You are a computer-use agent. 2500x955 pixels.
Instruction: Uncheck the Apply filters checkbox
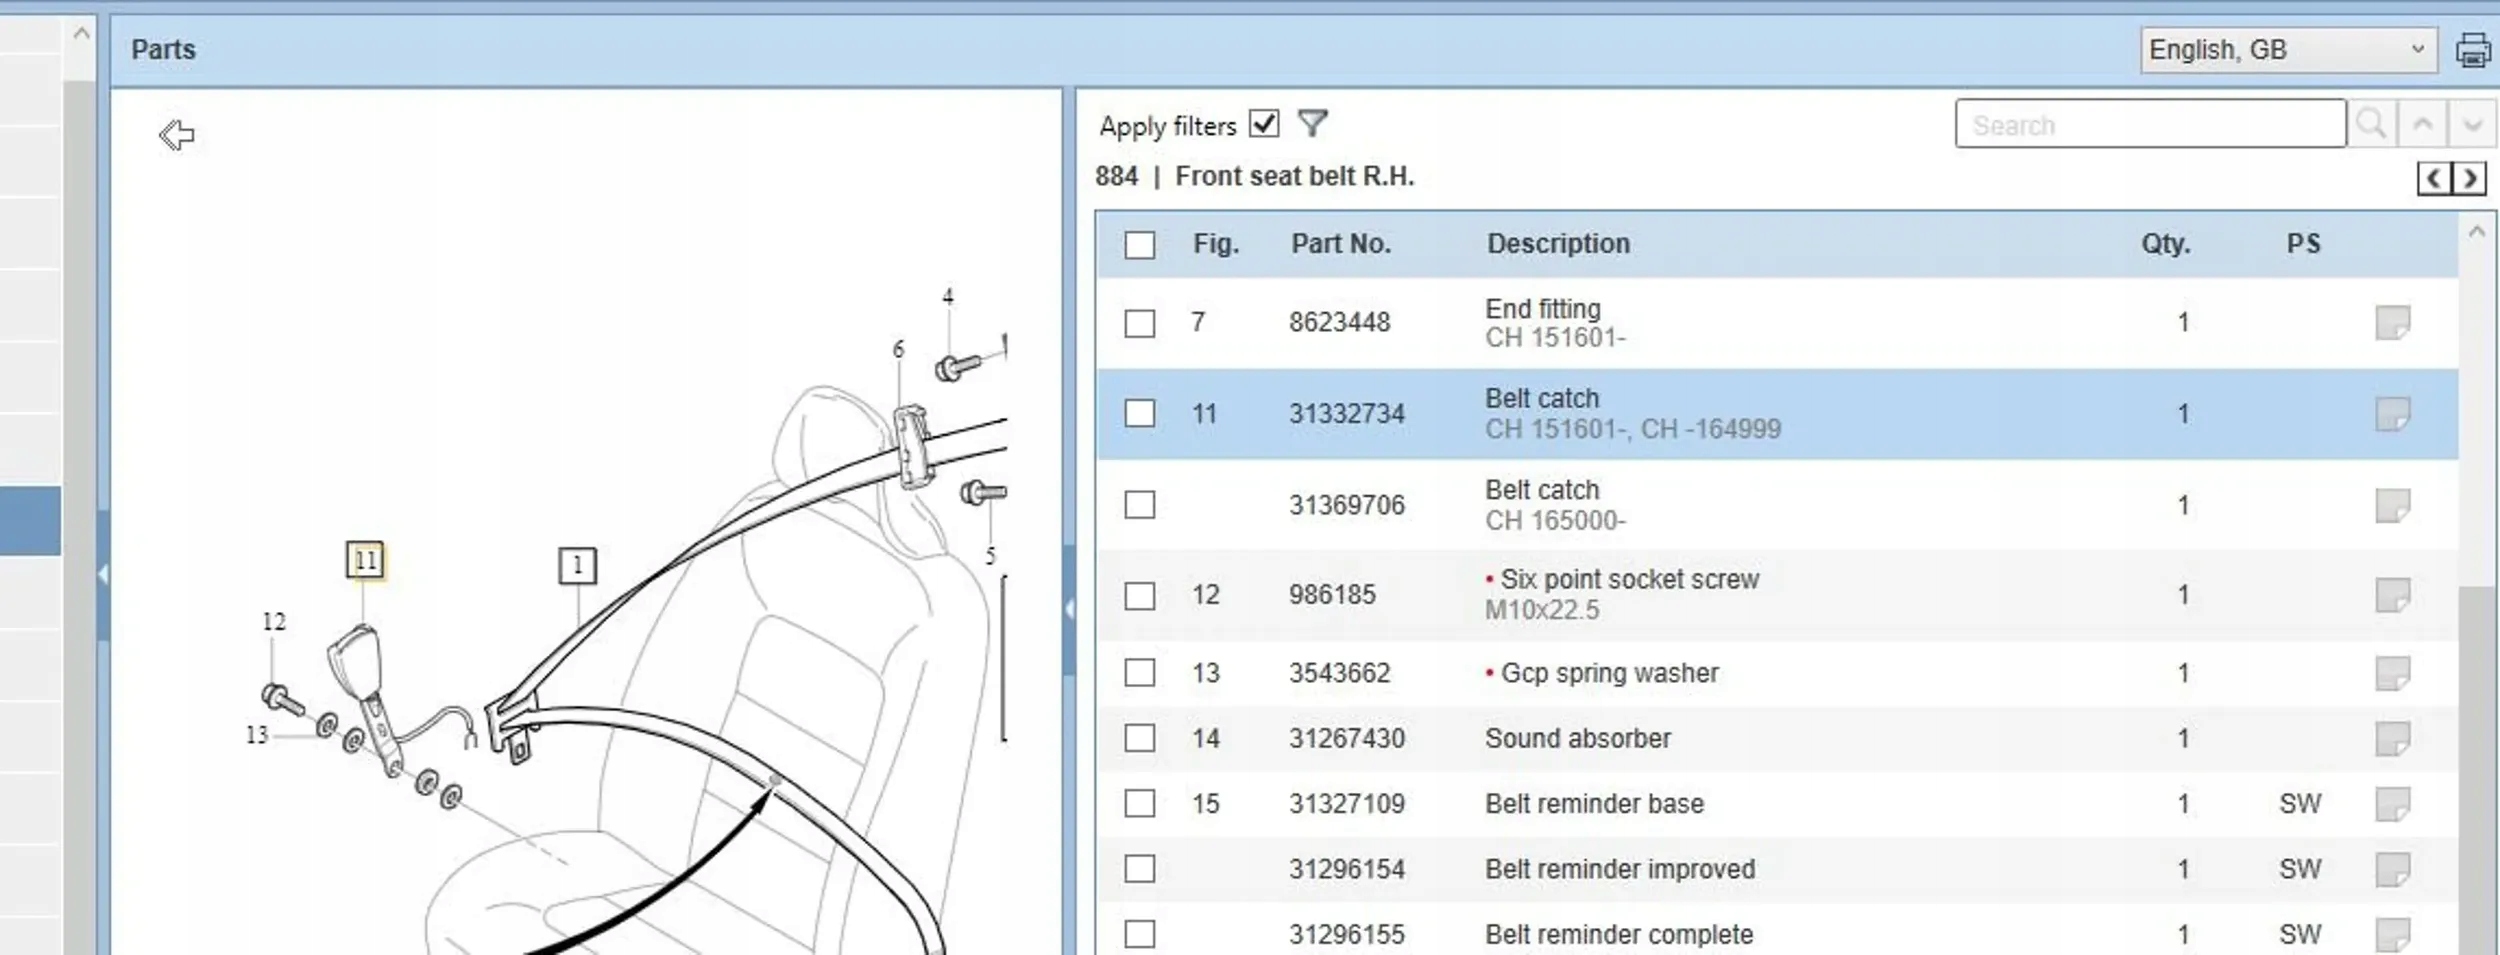[x=1264, y=124]
